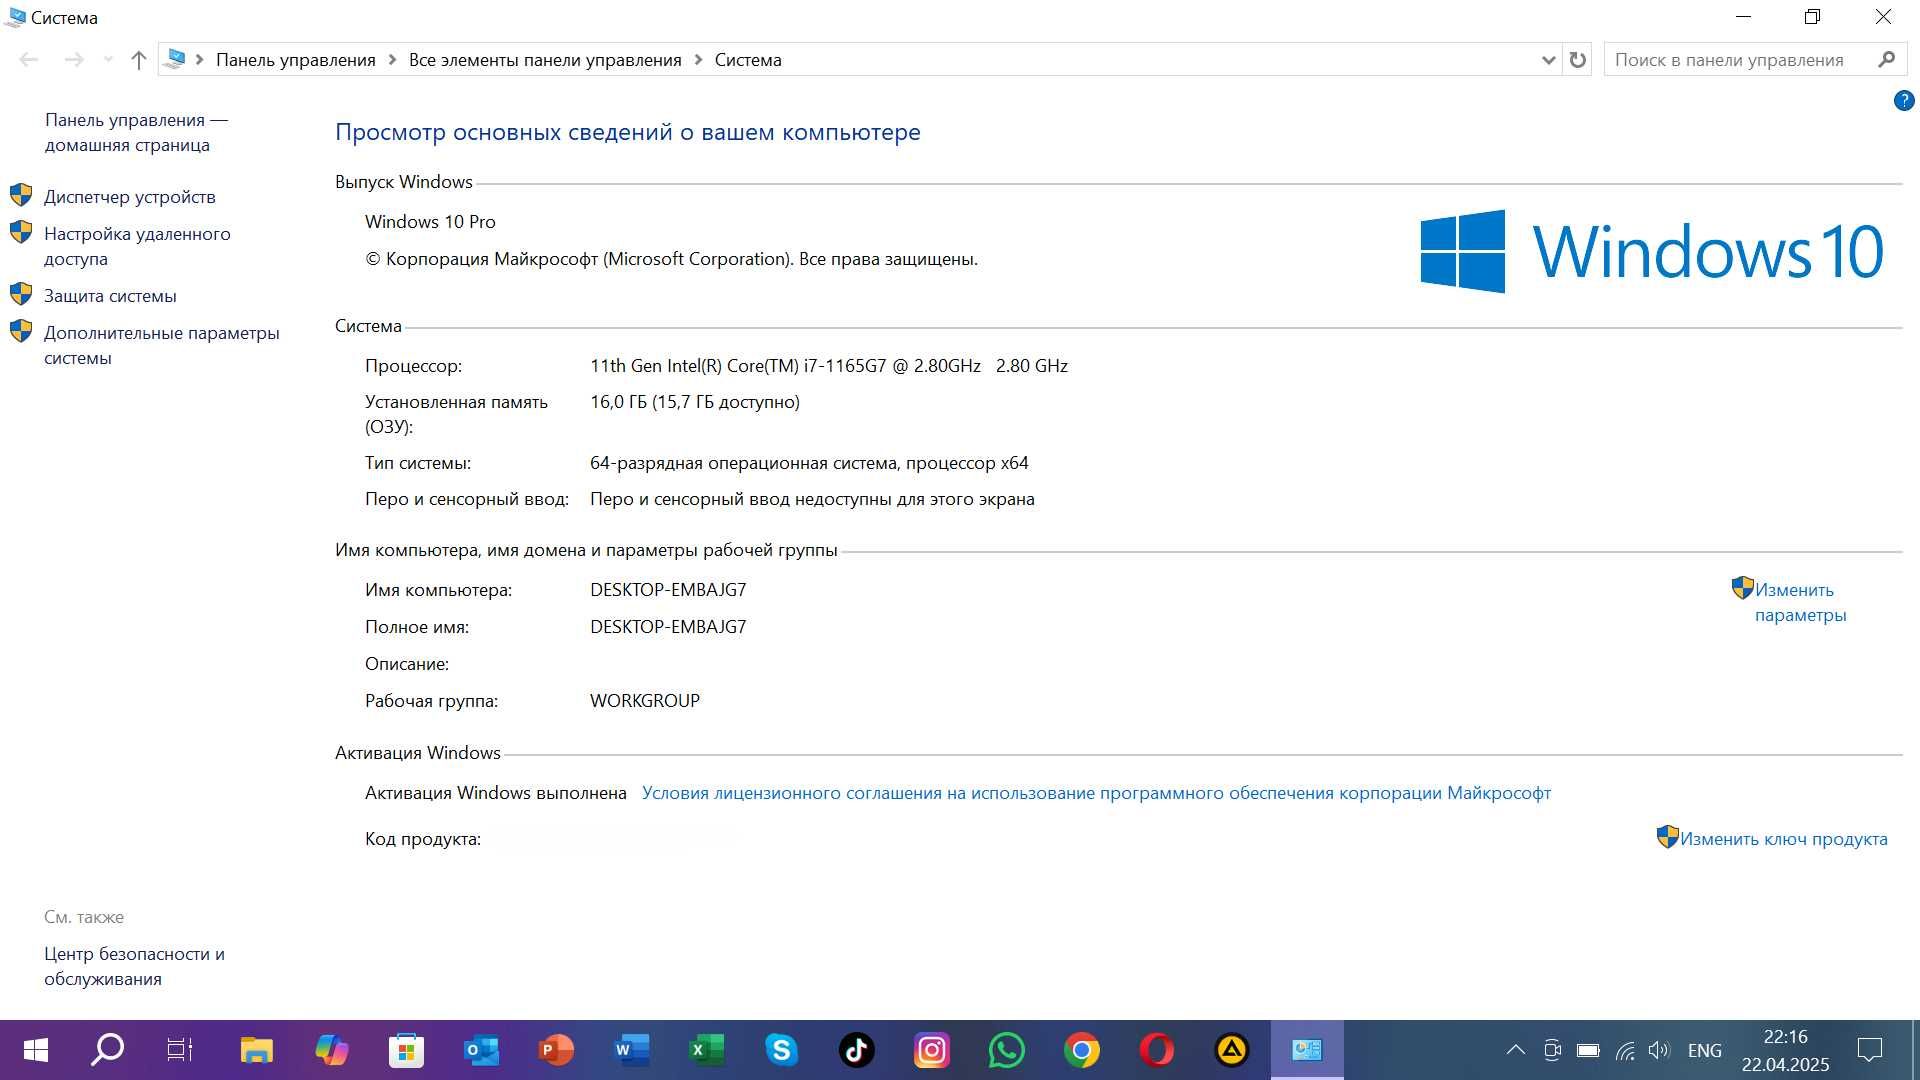Click Система breadcrumb item
The width and height of the screenshot is (1920, 1080).
click(748, 60)
